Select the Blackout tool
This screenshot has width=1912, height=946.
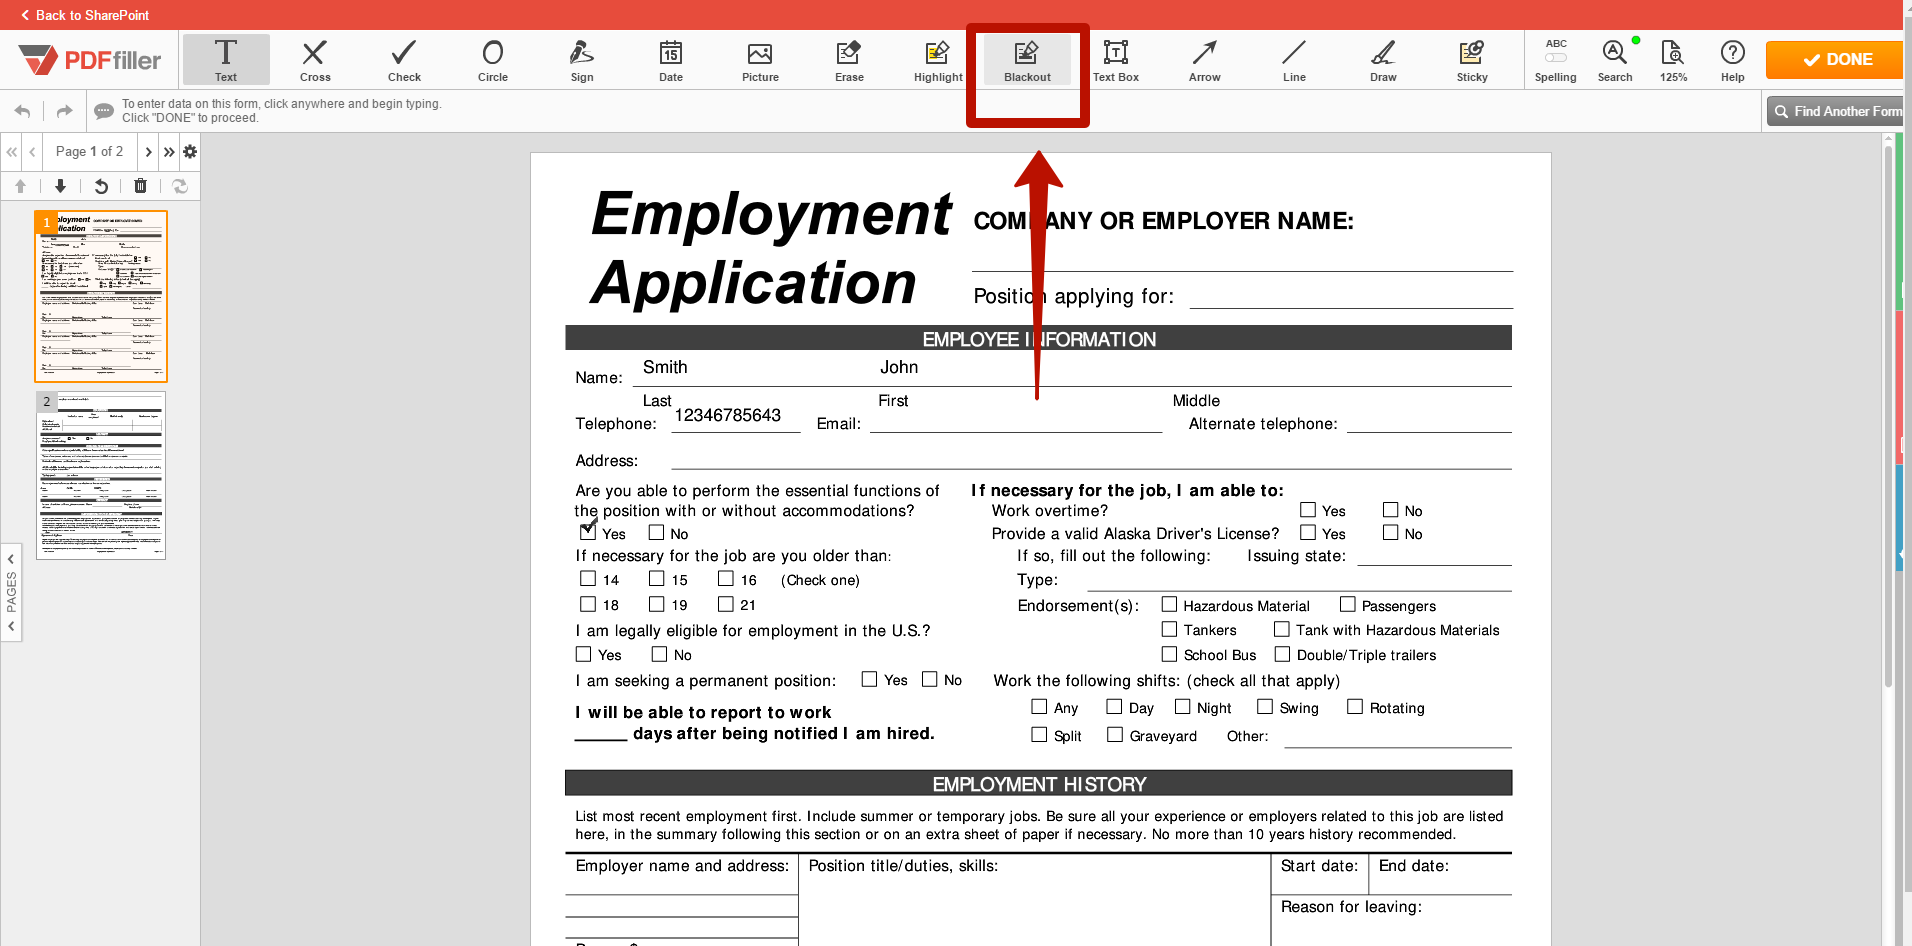pos(1027,60)
